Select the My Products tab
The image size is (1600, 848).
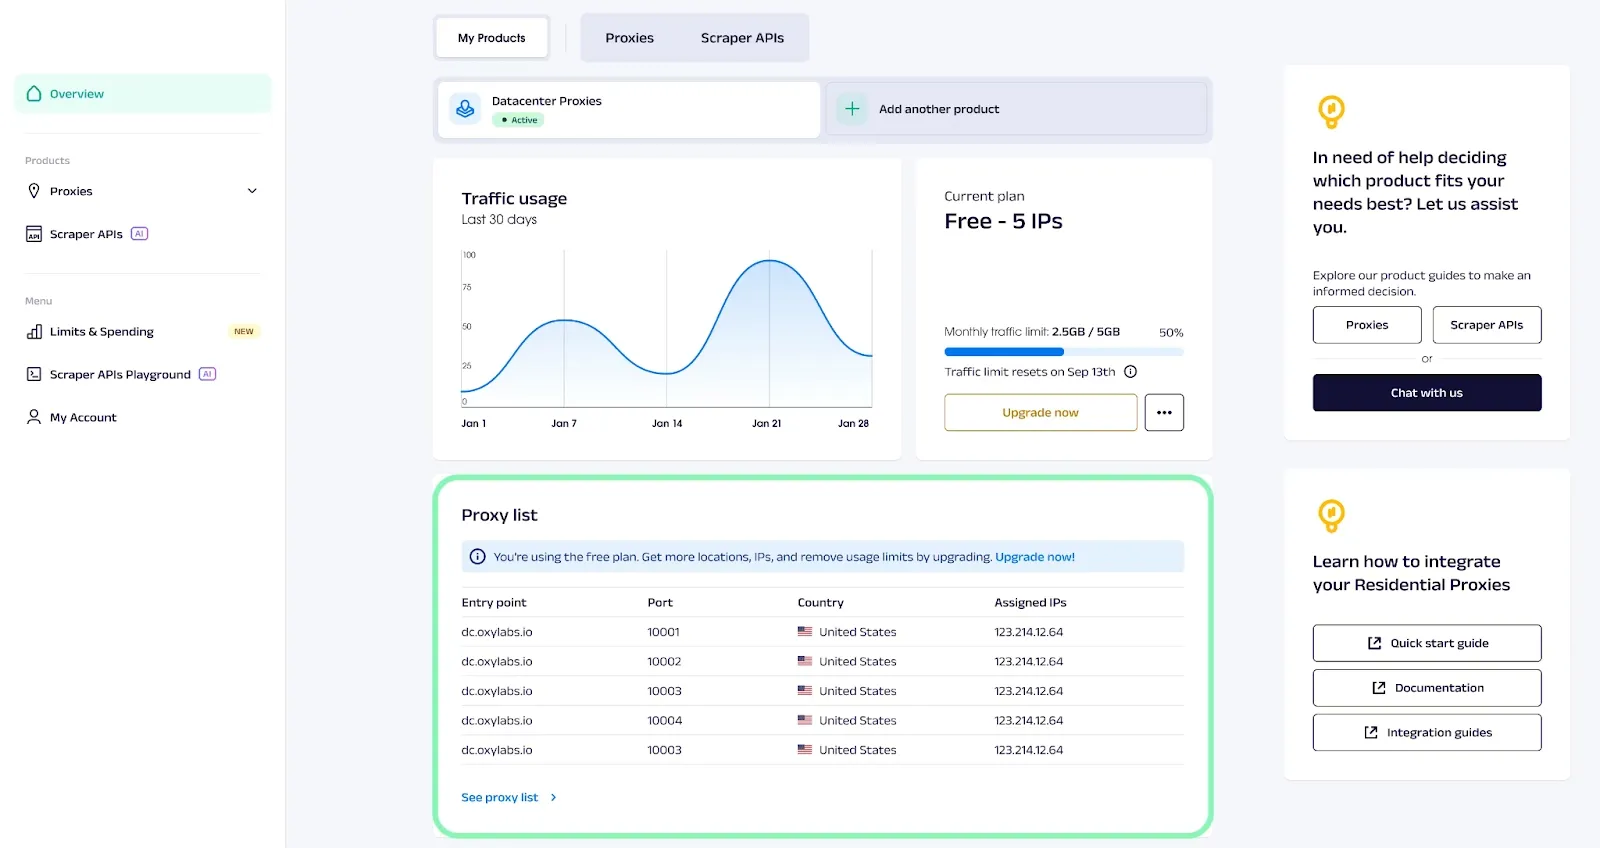pos(491,38)
